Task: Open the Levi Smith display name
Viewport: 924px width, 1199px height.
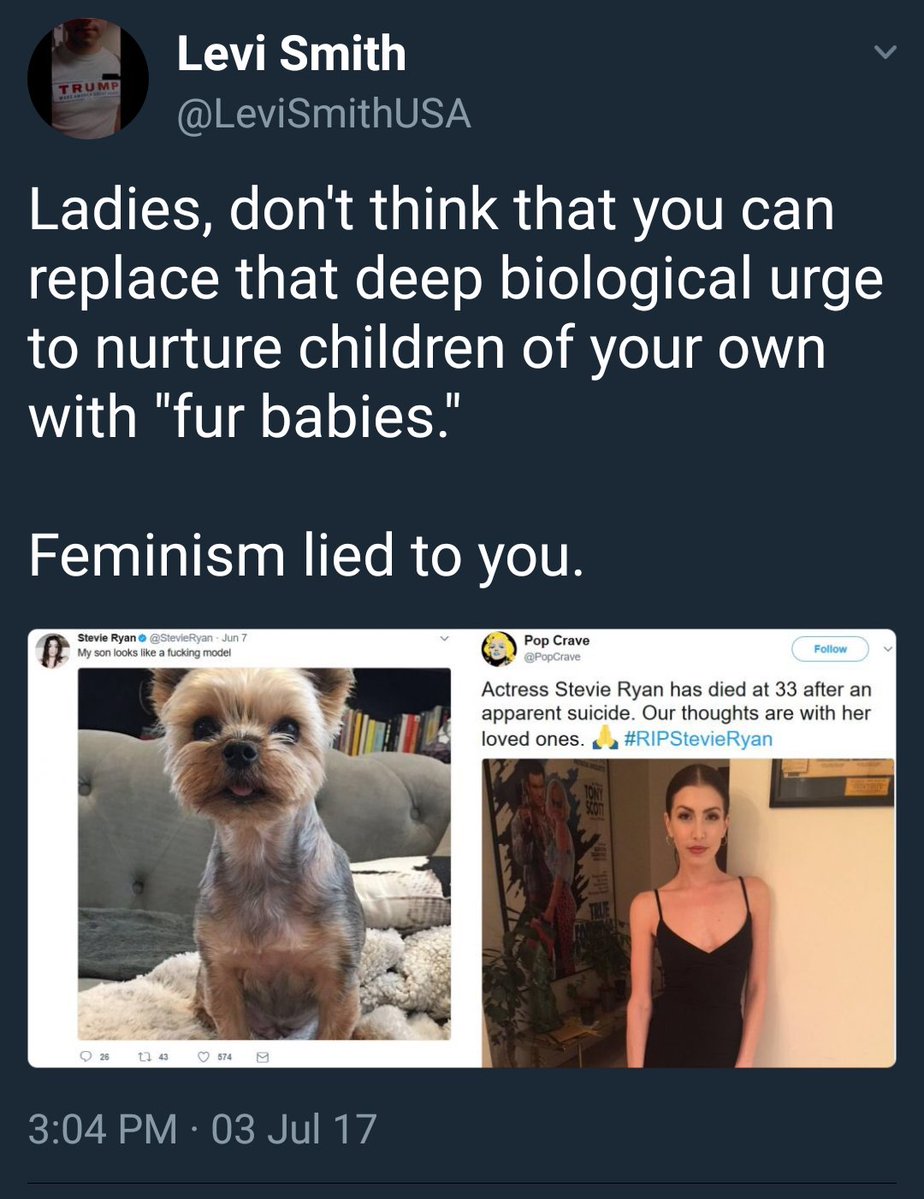Action: tap(291, 54)
